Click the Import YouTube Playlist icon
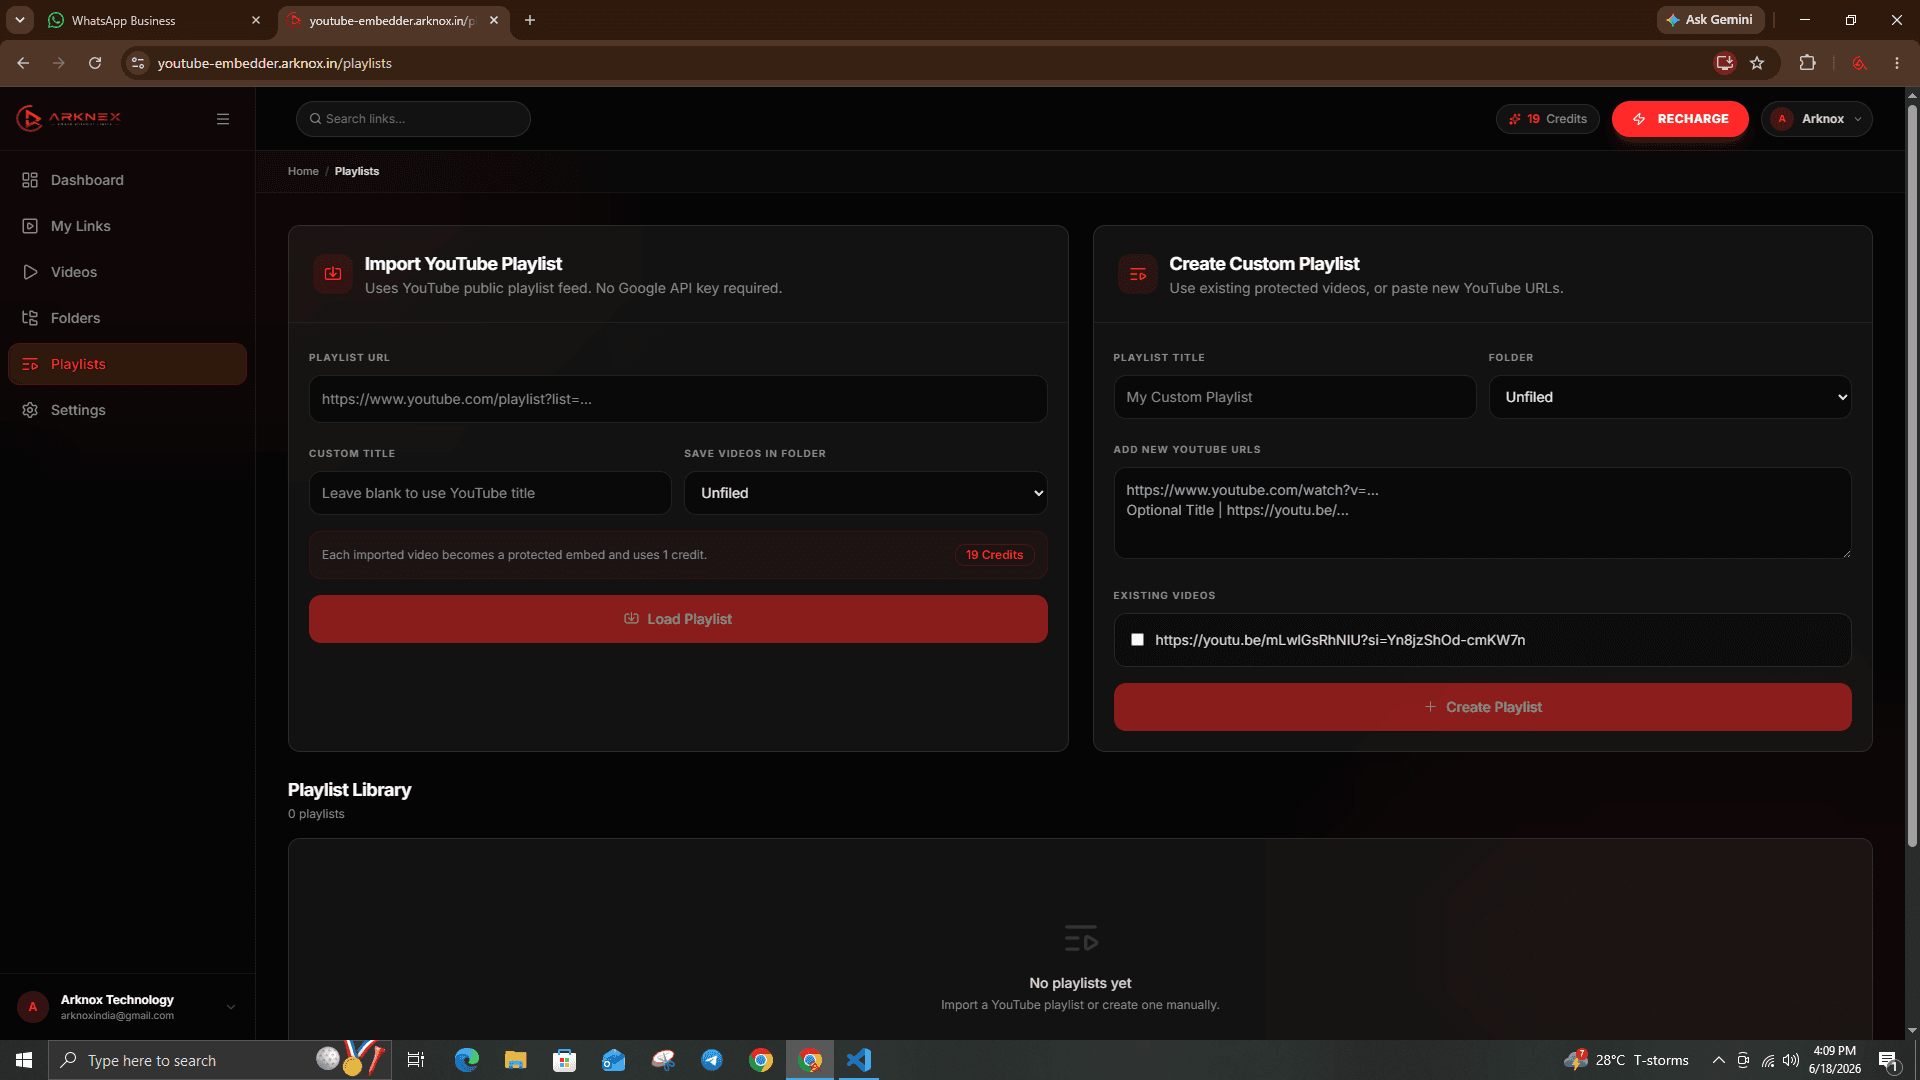This screenshot has width=1920, height=1080. pos(333,274)
